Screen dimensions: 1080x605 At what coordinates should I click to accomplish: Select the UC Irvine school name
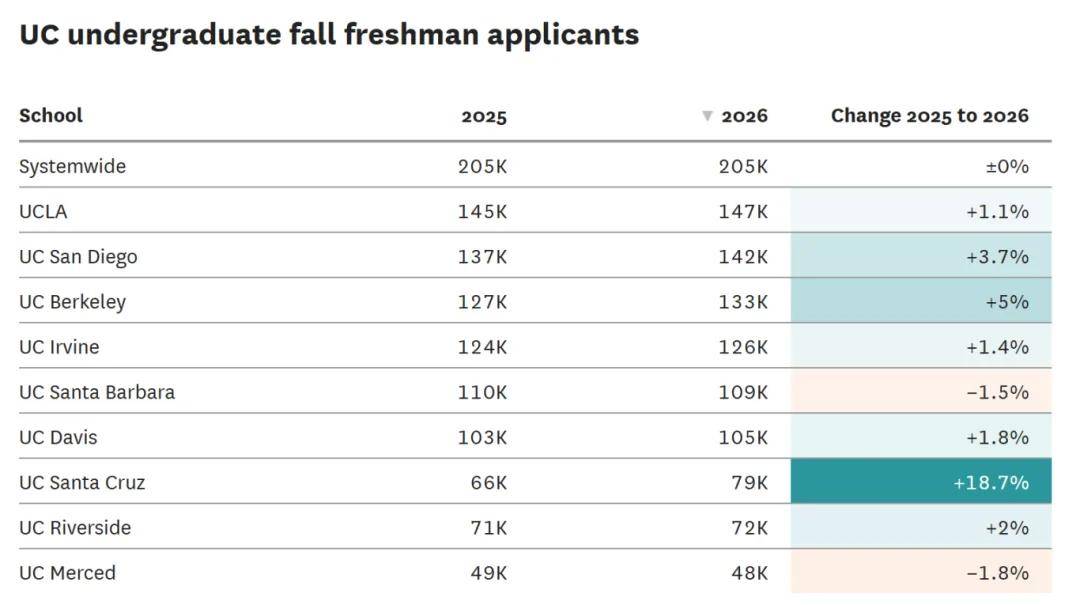59,347
